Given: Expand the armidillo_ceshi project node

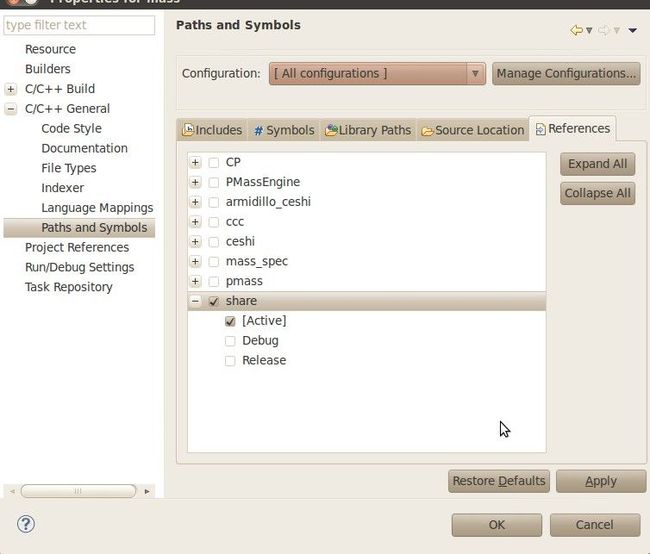Looking at the screenshot, I should (195, 202).
